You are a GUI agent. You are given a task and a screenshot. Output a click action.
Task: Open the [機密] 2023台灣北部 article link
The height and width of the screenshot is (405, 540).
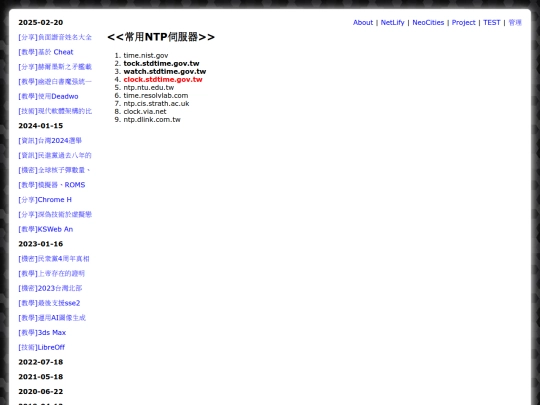50,288
